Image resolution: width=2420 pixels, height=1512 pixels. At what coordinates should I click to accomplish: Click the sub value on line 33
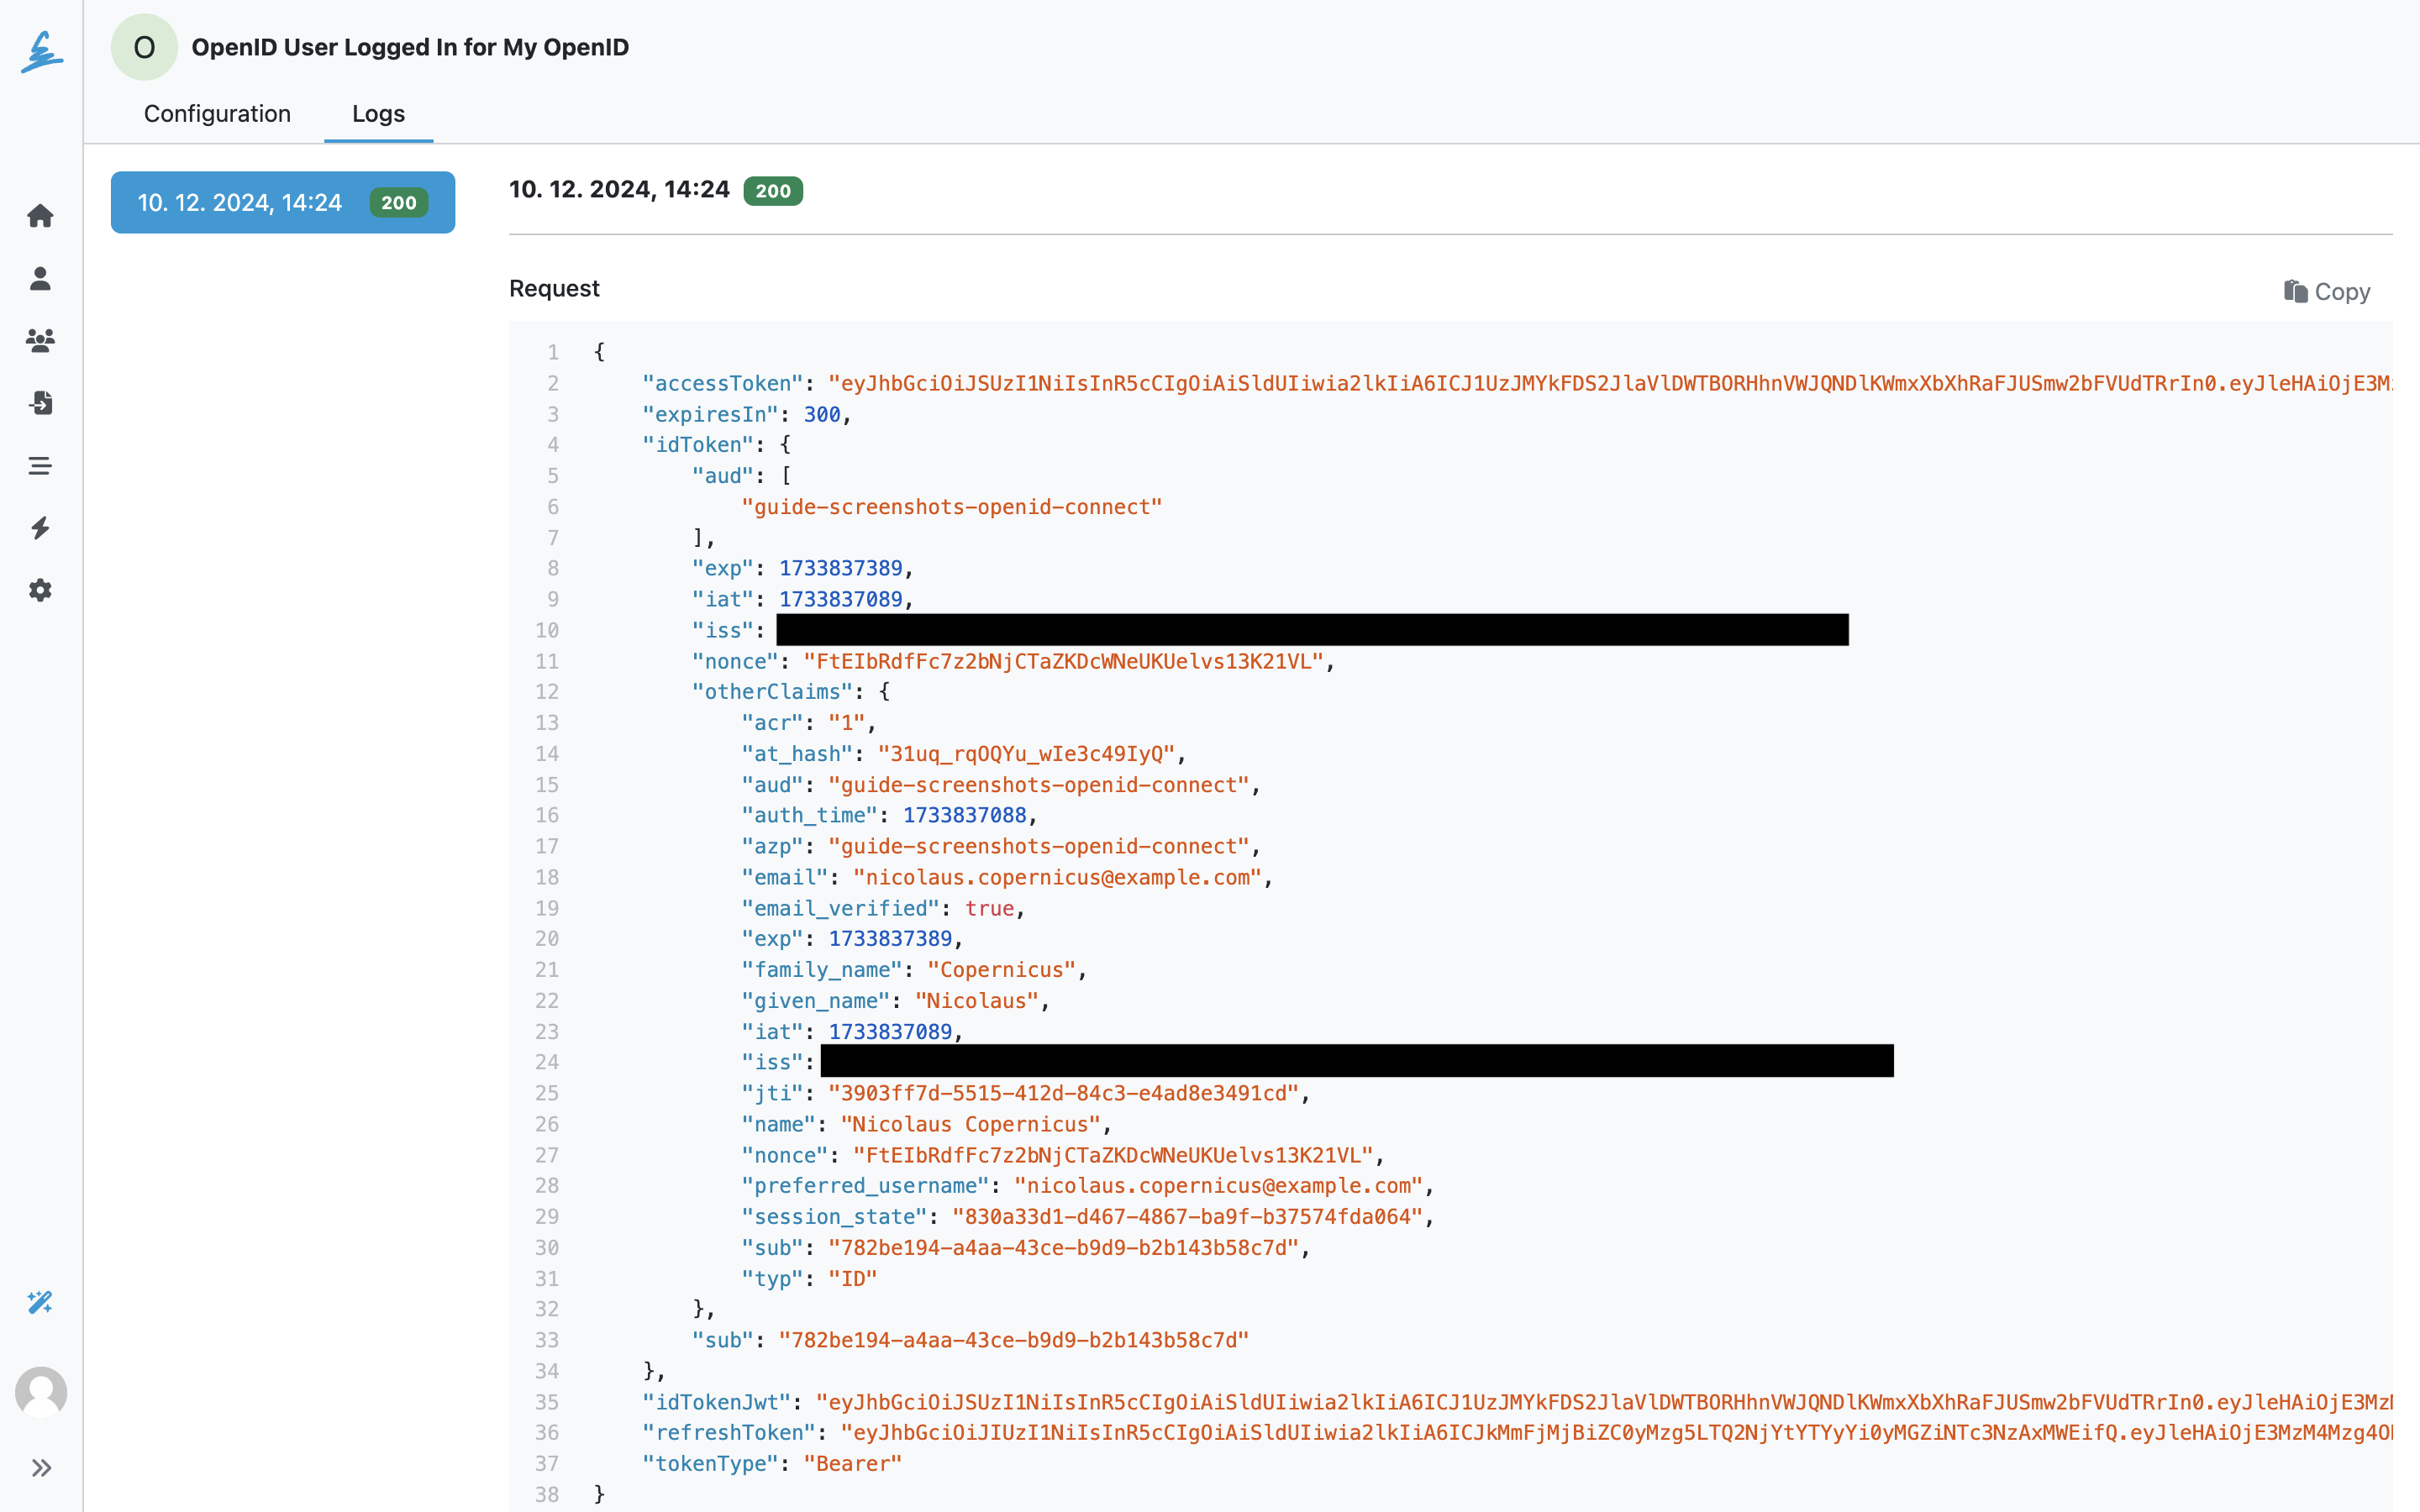[1014, 1340]
